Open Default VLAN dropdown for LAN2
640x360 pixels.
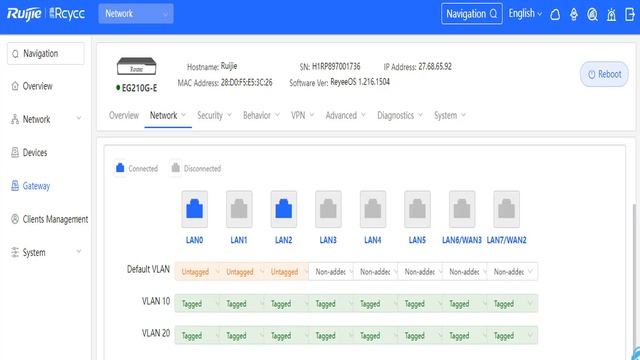coord(286,271)
